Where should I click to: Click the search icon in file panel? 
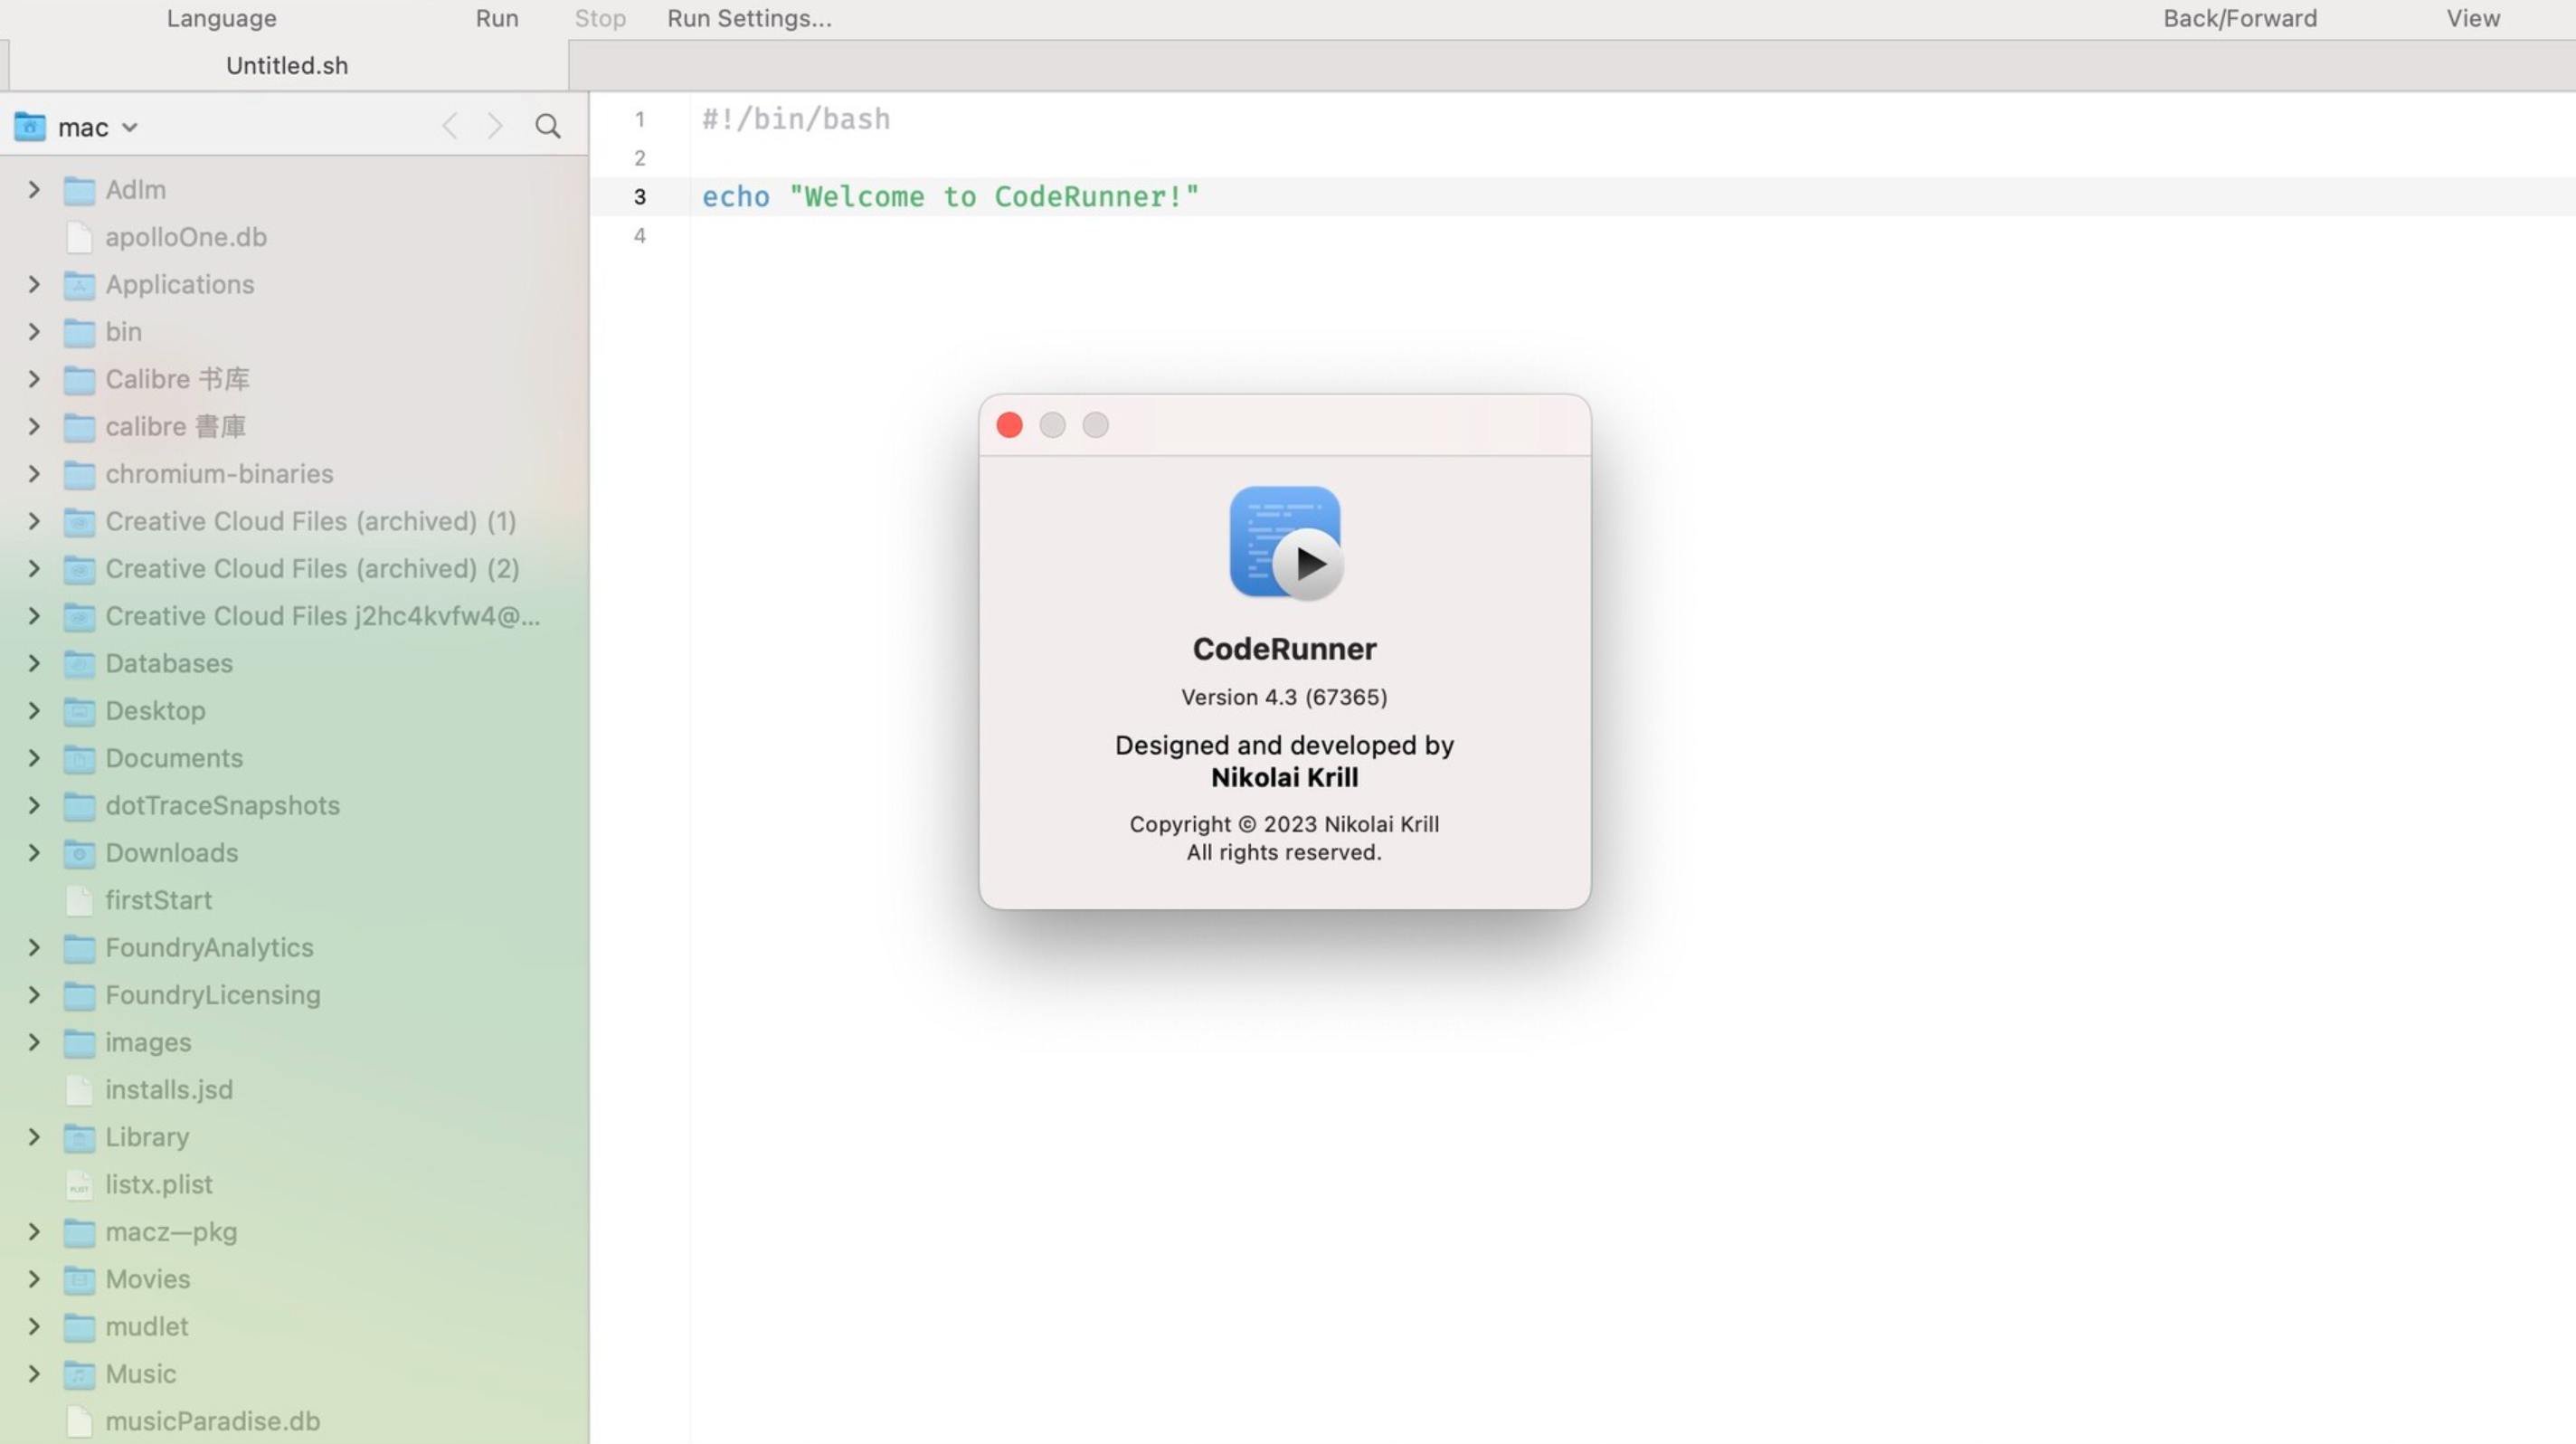coord(548,124)
